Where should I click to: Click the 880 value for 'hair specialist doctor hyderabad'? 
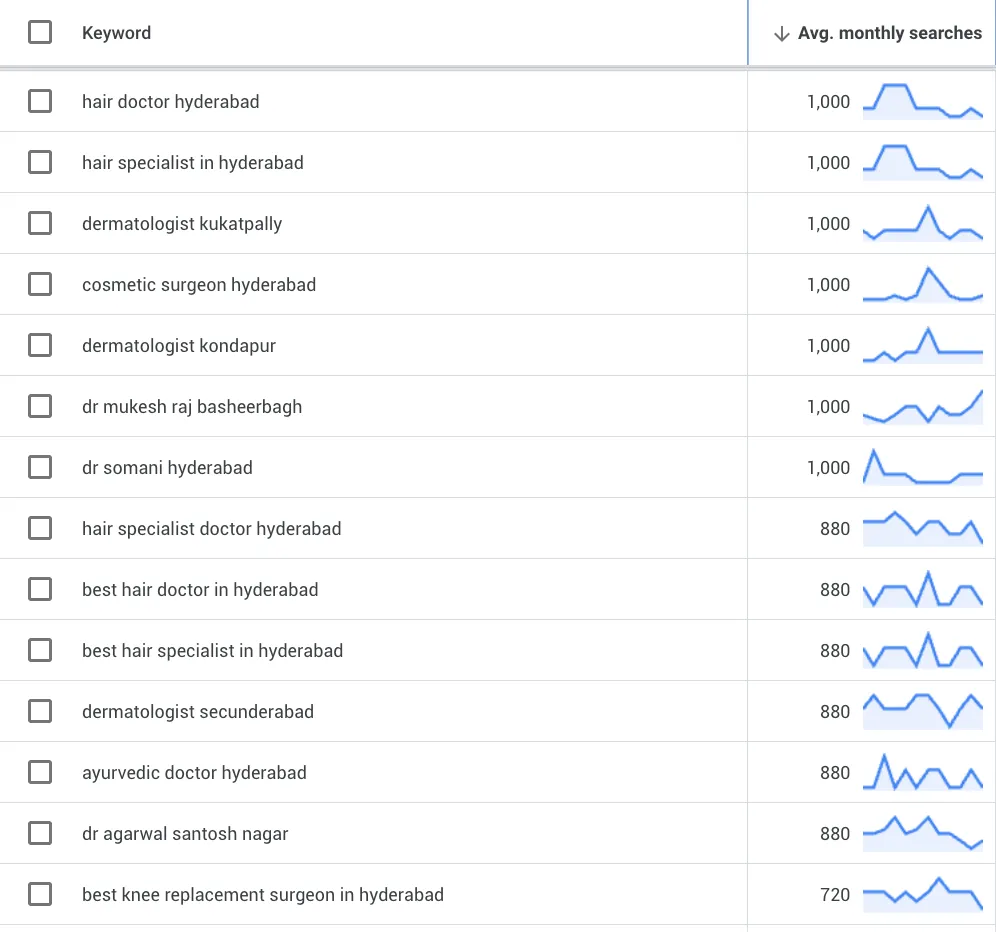coord(834,529)
